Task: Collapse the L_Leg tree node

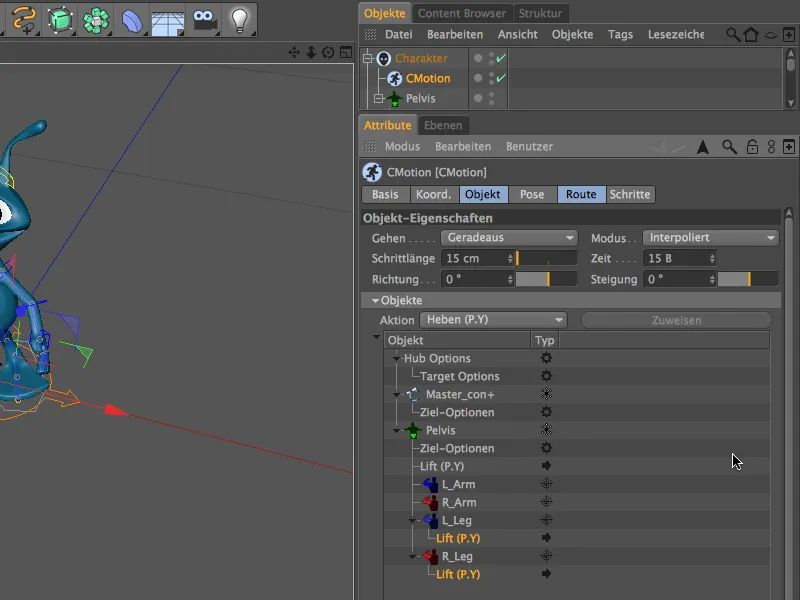Action: tap(413, 520)
